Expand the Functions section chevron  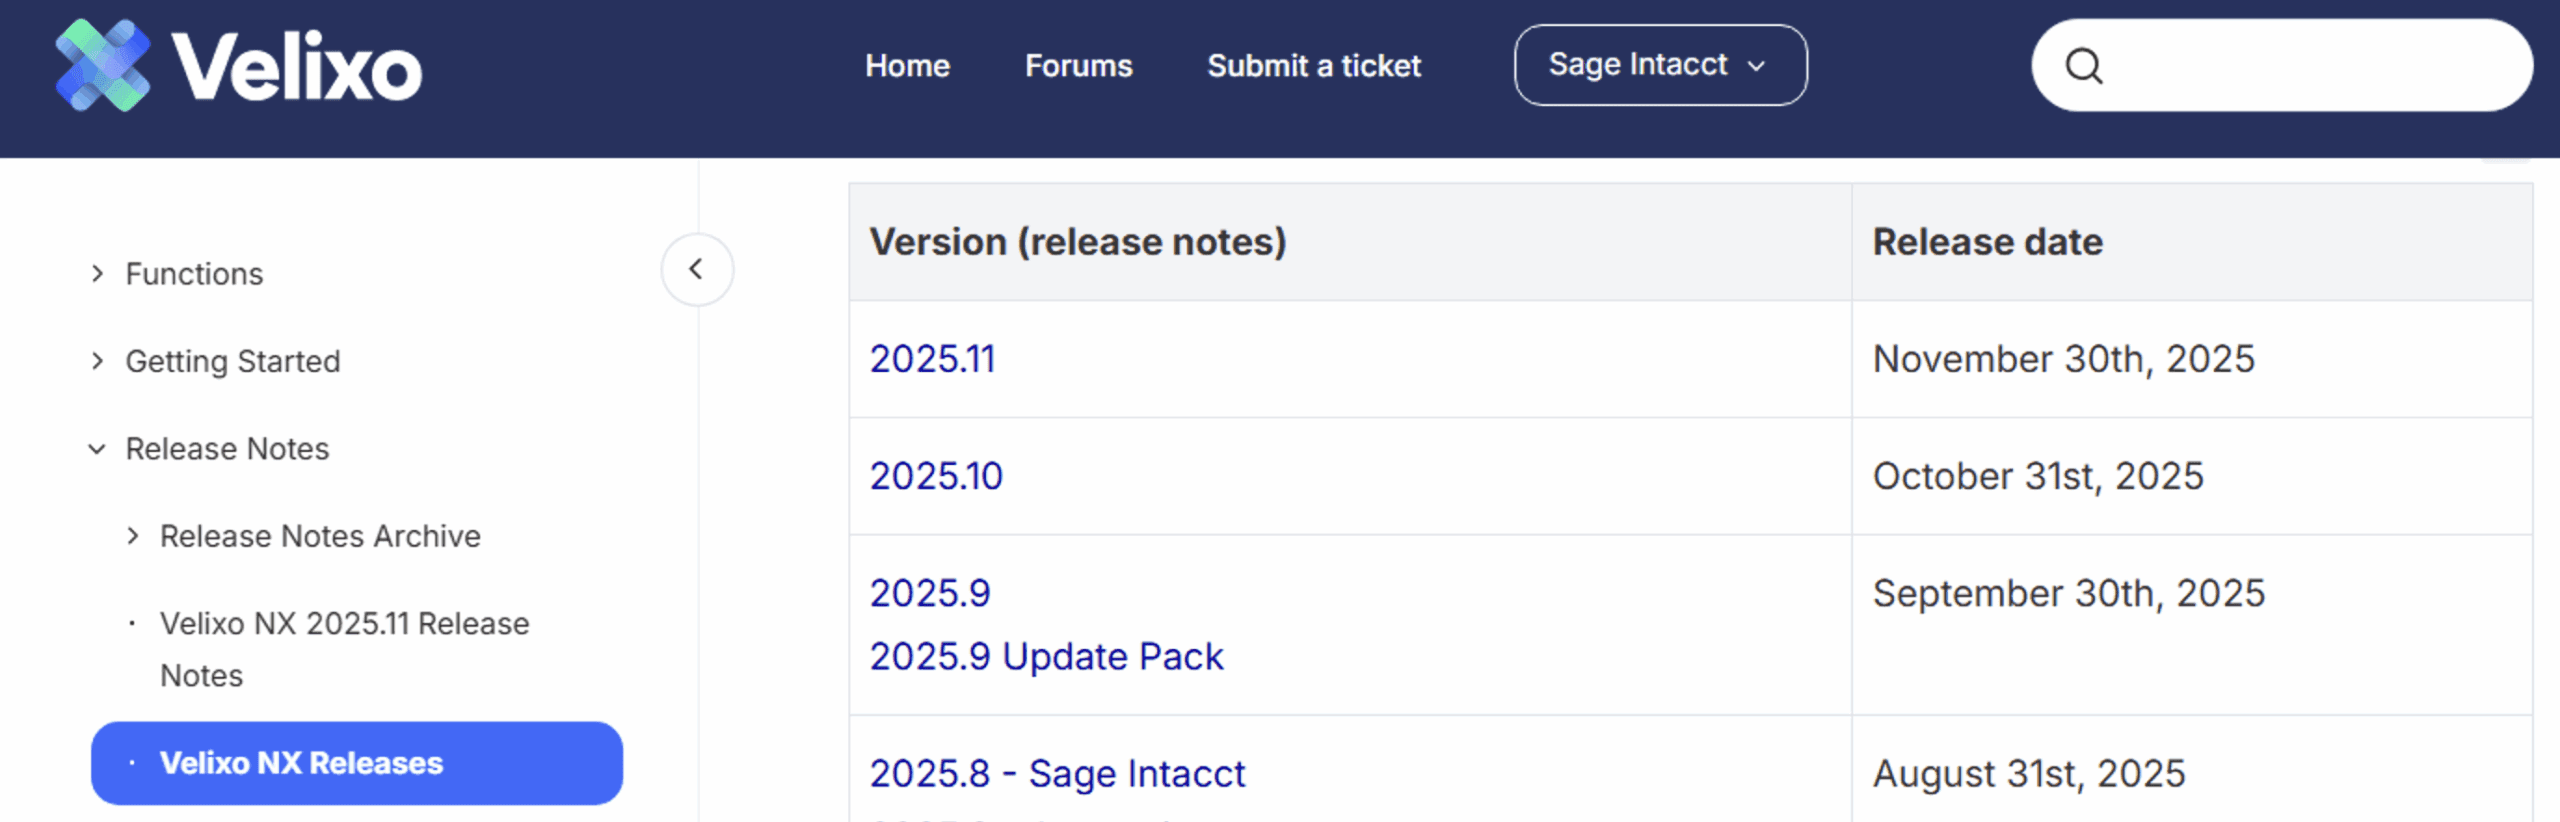97,273
